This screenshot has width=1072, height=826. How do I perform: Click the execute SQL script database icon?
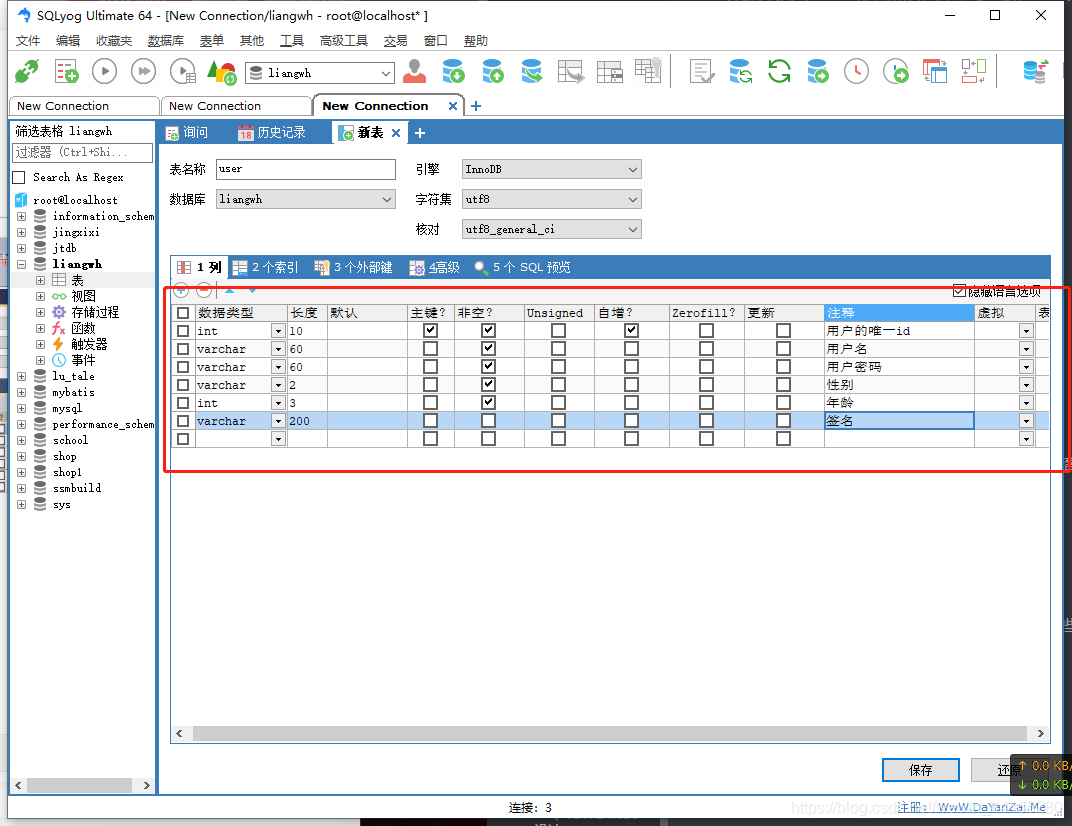(x=532, y=71)
